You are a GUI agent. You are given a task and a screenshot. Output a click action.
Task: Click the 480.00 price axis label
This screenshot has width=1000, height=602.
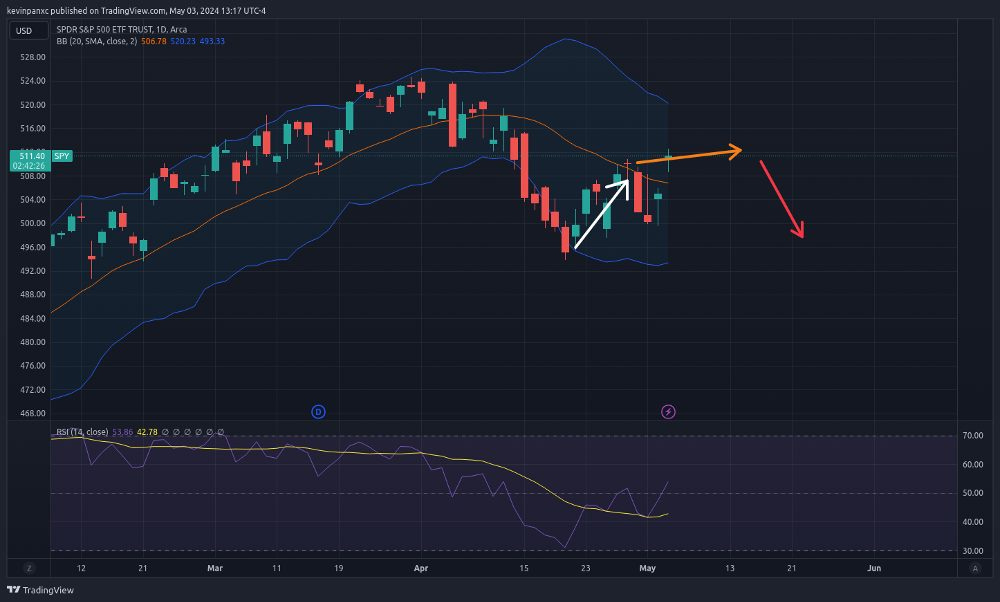33,342
